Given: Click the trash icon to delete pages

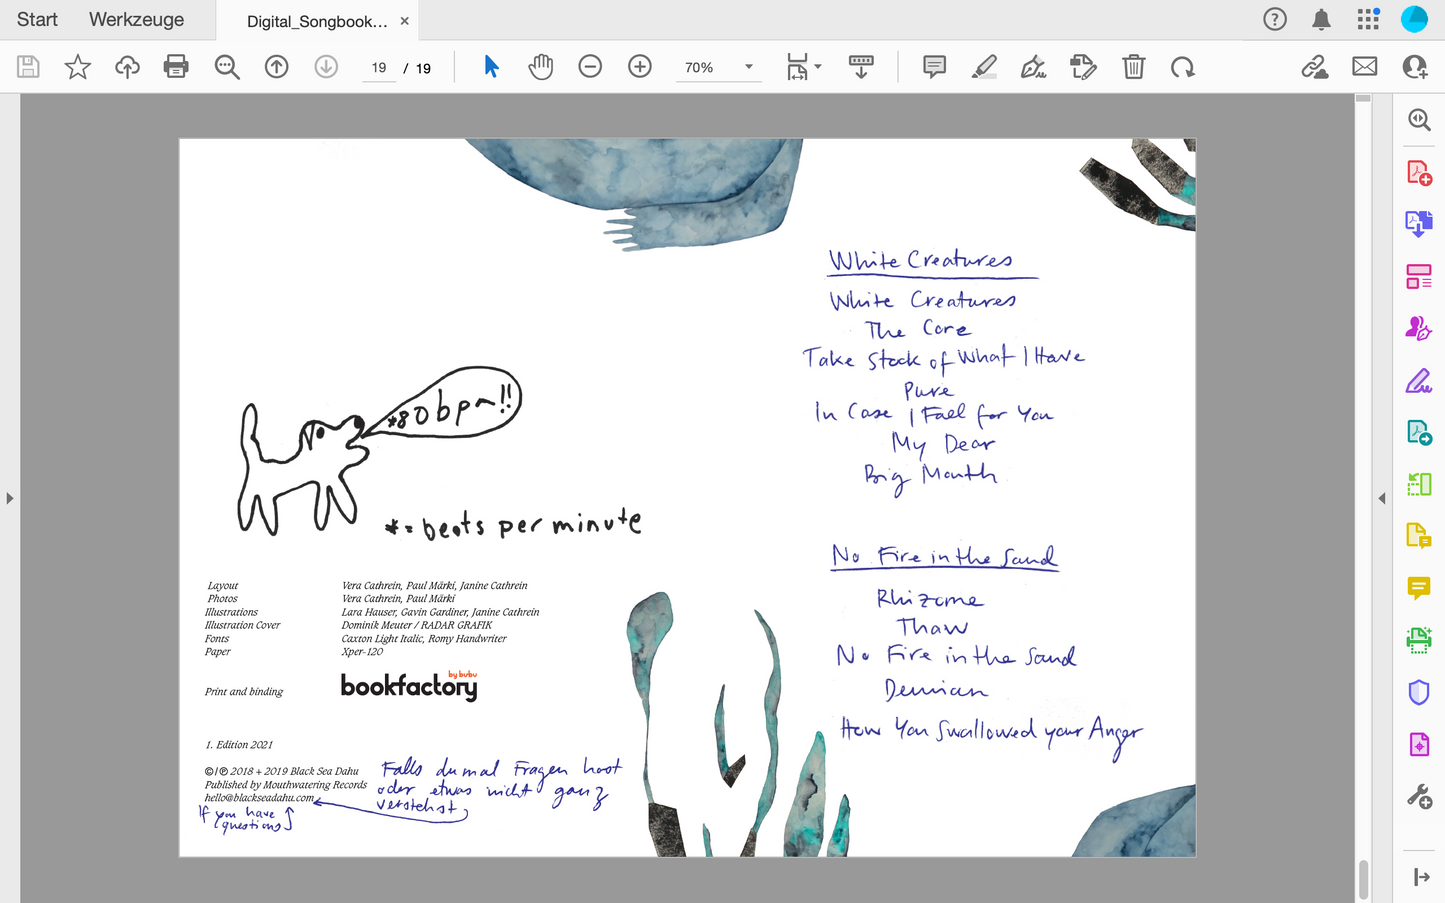Looking at the screenshot, I should tap(1133, 67).
